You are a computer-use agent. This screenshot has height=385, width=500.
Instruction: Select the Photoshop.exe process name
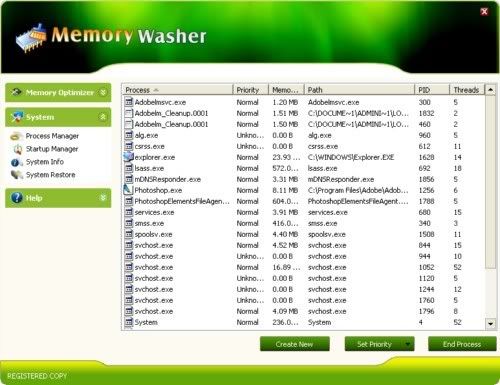coord(158,190)
